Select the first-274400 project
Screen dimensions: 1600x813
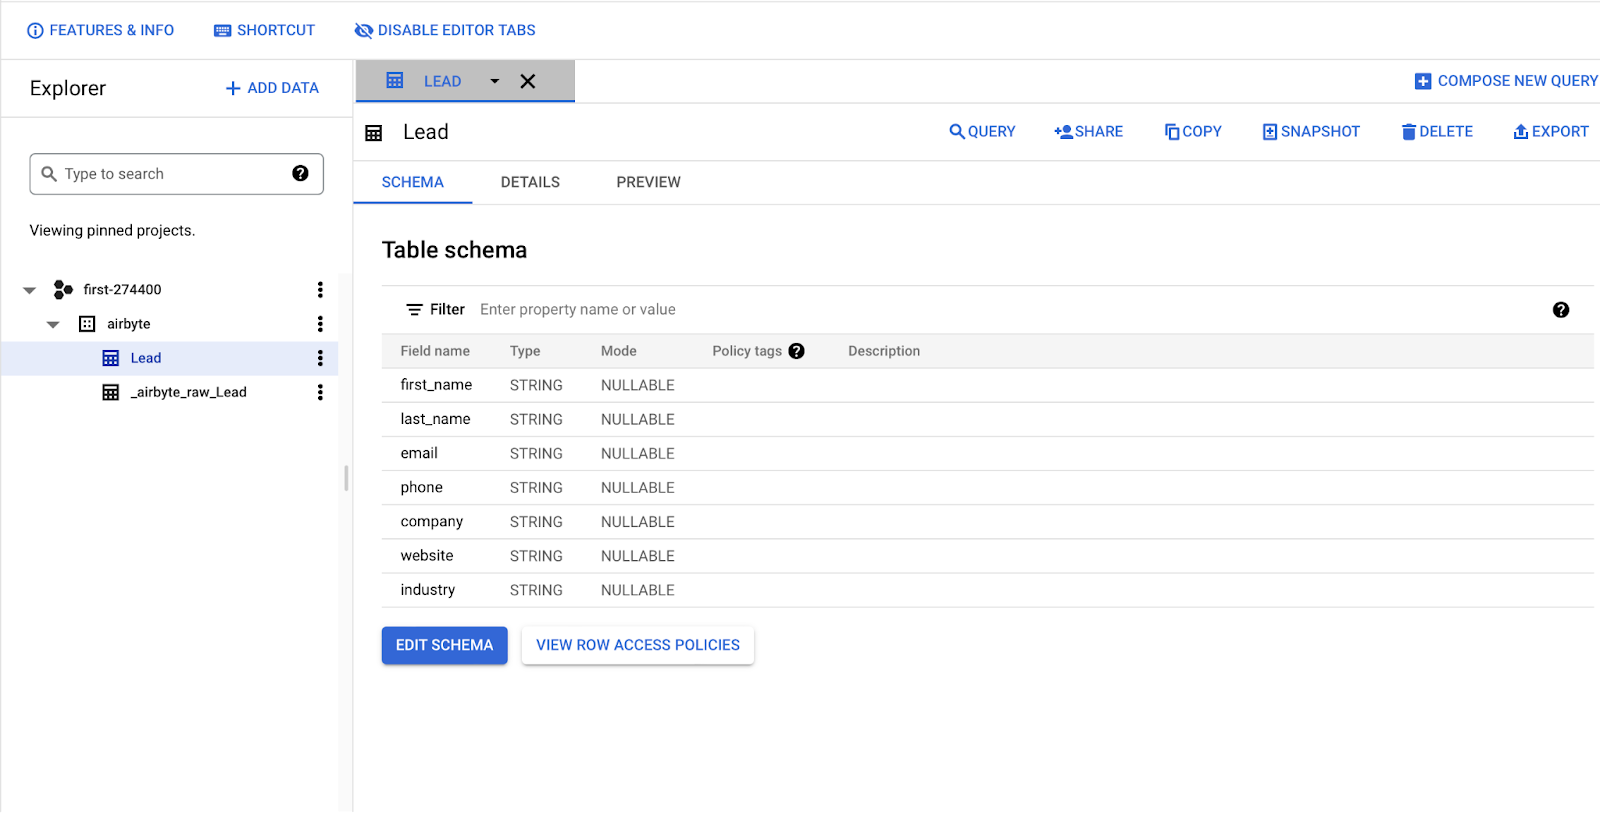tap(122, 290)
